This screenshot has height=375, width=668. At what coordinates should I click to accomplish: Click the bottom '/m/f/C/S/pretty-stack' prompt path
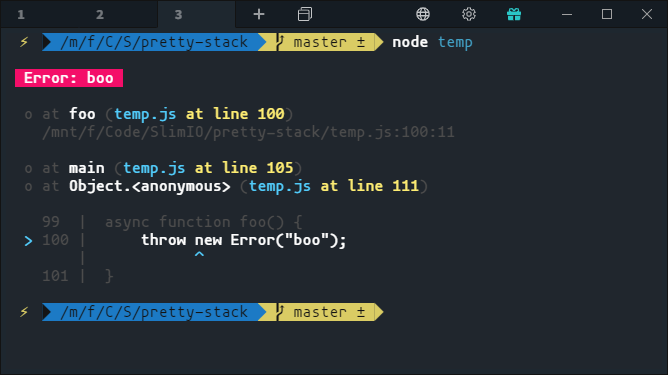click(154, 312)
